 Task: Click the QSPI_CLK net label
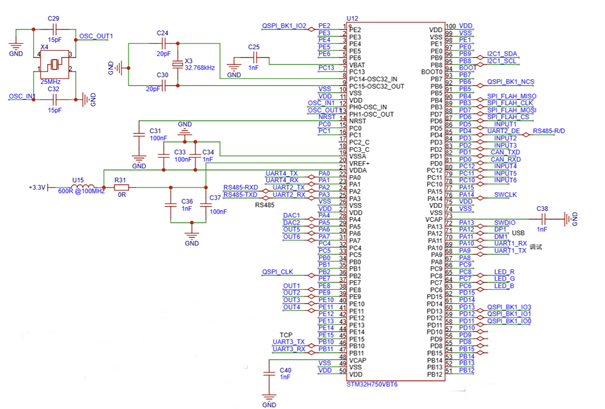point(277,272)
